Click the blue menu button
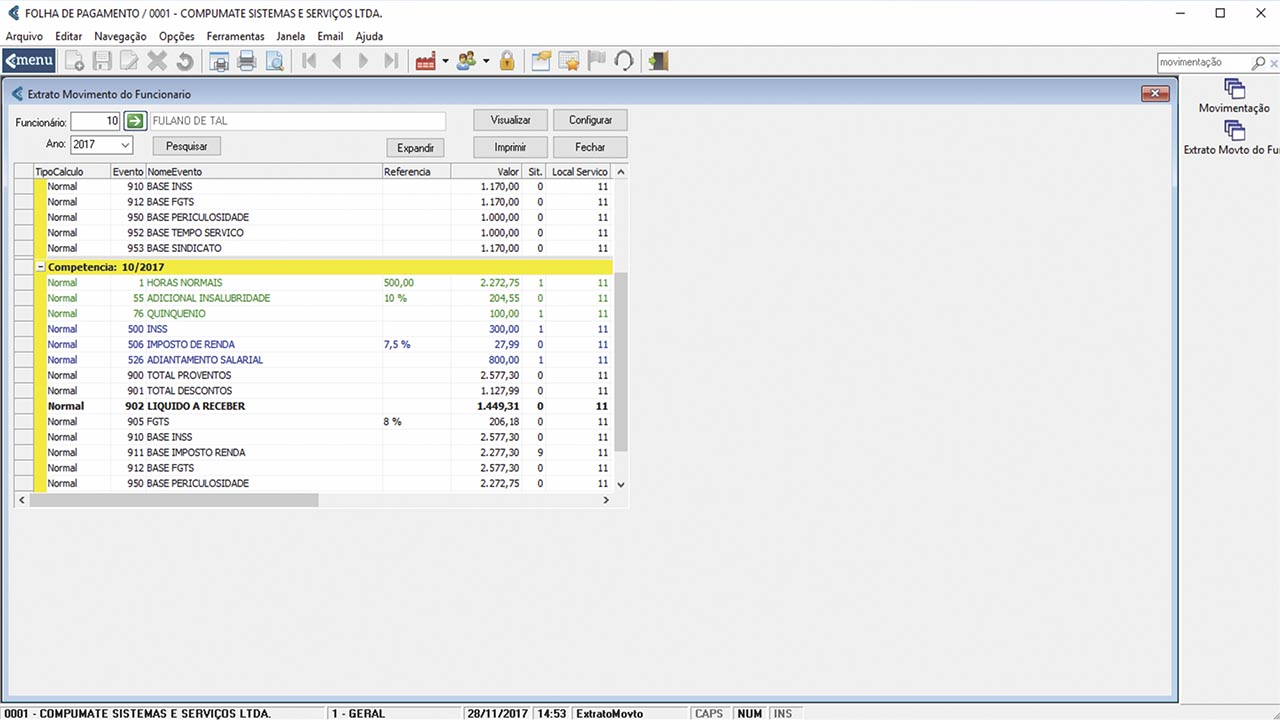The height and width of the screenshot is (720, 1280). tap(29, 61)
